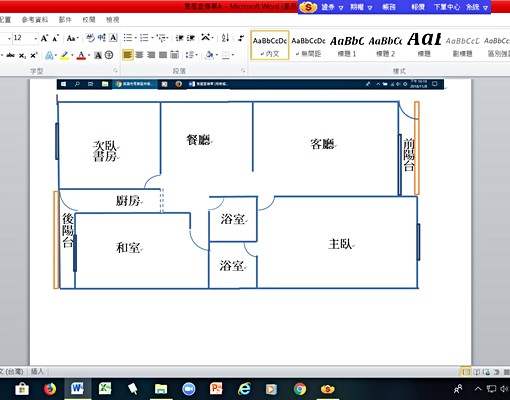Click the Chinese conversion icon in Font group

tap(102, 38)
